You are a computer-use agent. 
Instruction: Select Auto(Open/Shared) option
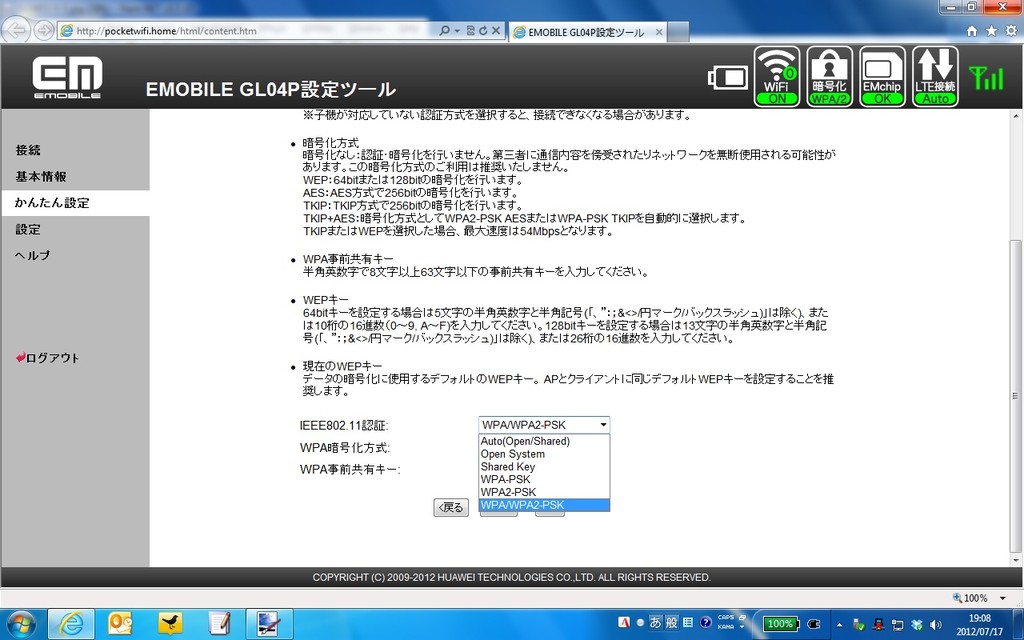tap(544, 441)
